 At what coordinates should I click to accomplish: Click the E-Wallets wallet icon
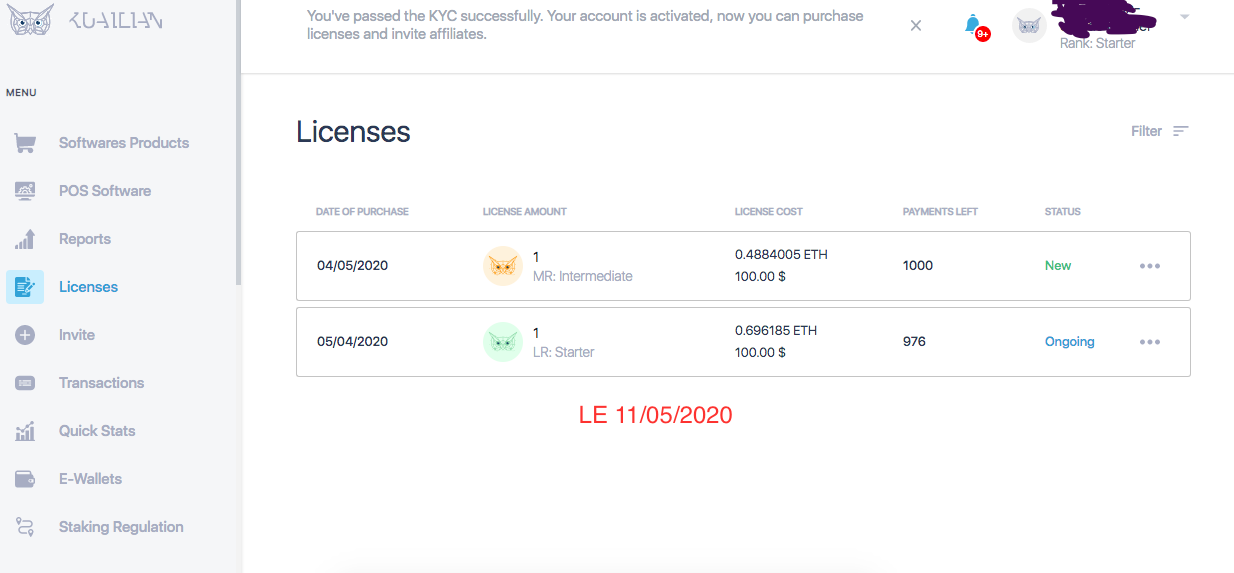click(25, 479)
